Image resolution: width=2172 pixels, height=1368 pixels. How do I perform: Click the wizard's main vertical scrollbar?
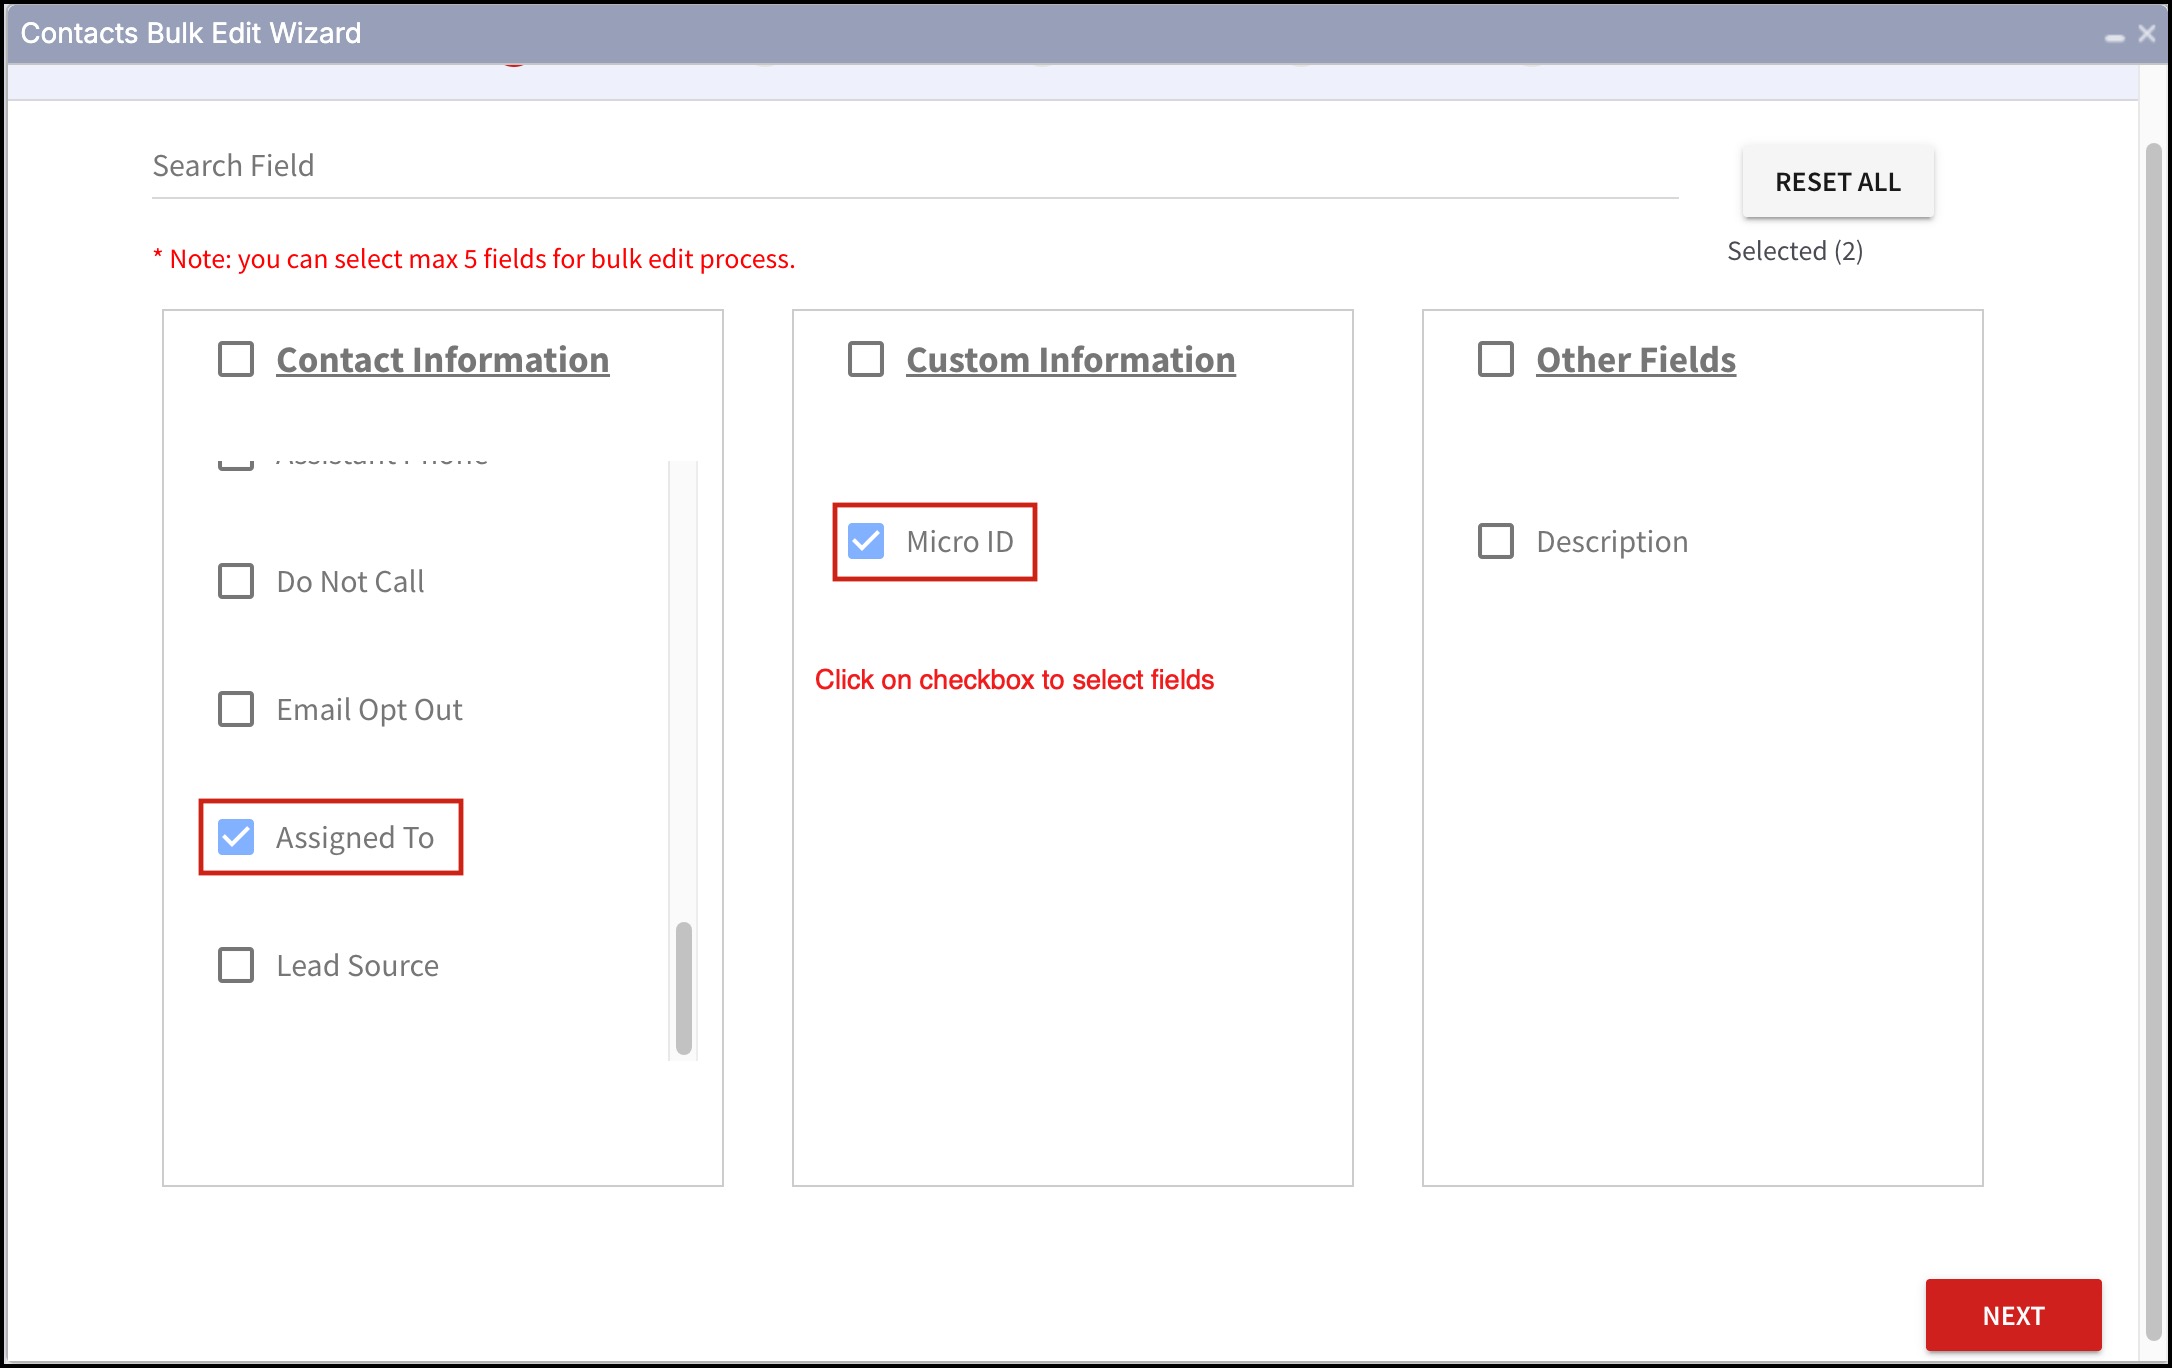click(x=2153, y=740)
